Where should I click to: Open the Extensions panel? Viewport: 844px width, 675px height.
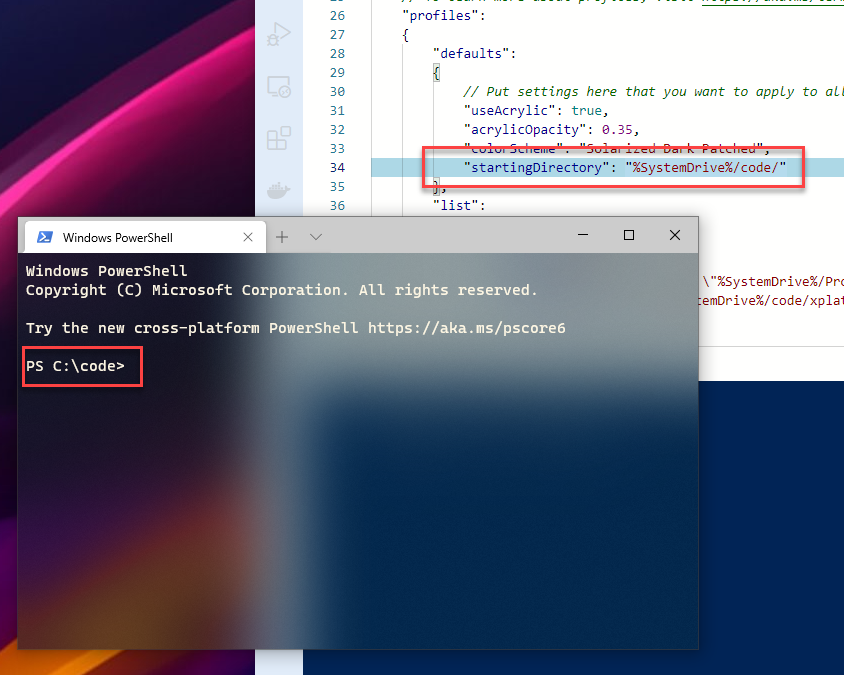279,138
